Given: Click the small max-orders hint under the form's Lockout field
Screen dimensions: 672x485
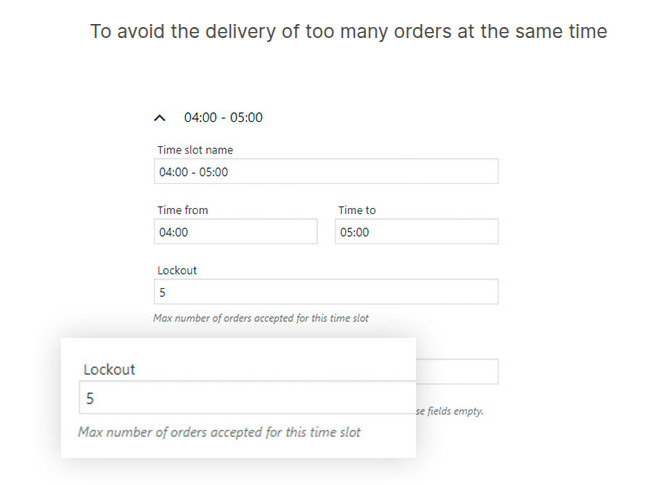Looking at the screenshot, I should [x=260, y=318].
